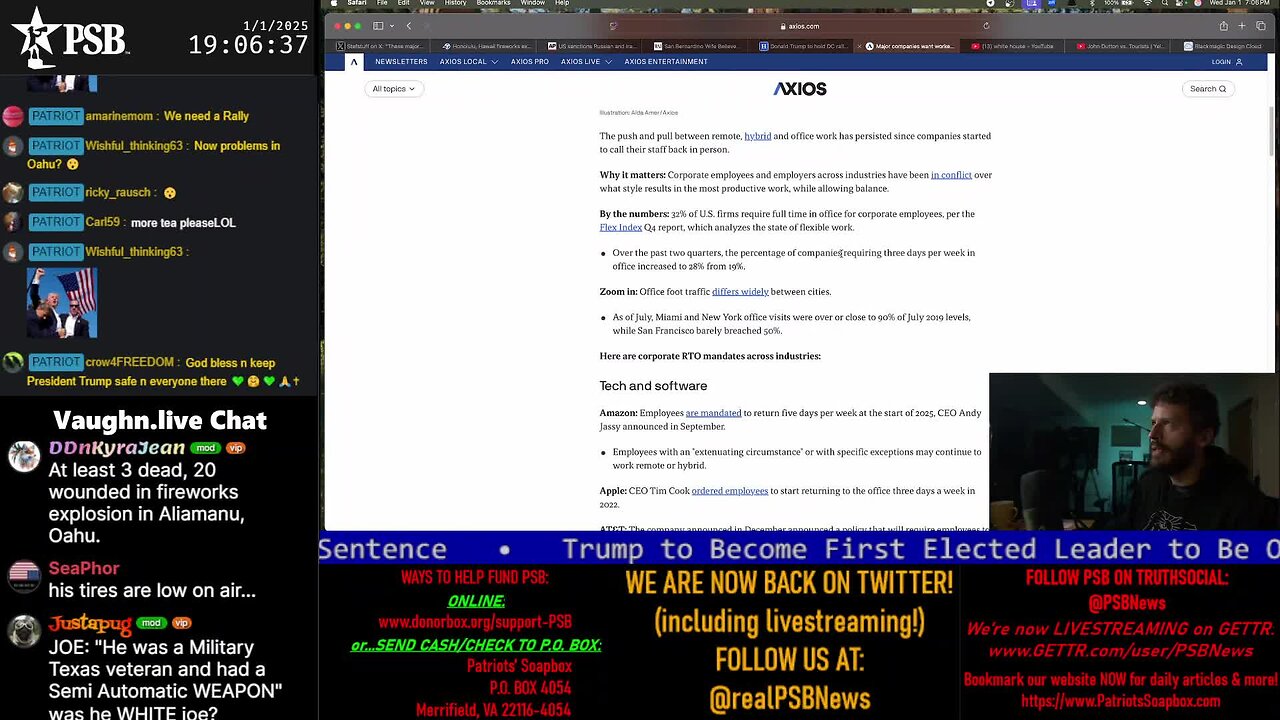Show the Safari tab overview icon
Viewport: 1280px width, 720px height.
pos(1260,26)
